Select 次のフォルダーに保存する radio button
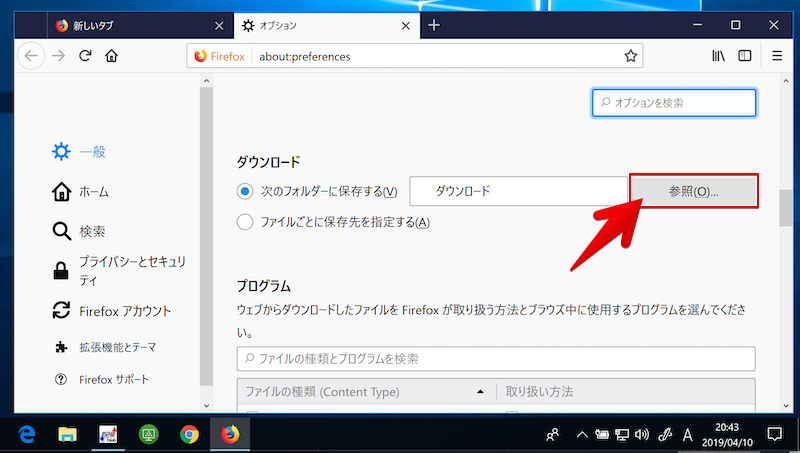Image resolution: width=800 pixels, height=453 pixels. click(245, 191)
